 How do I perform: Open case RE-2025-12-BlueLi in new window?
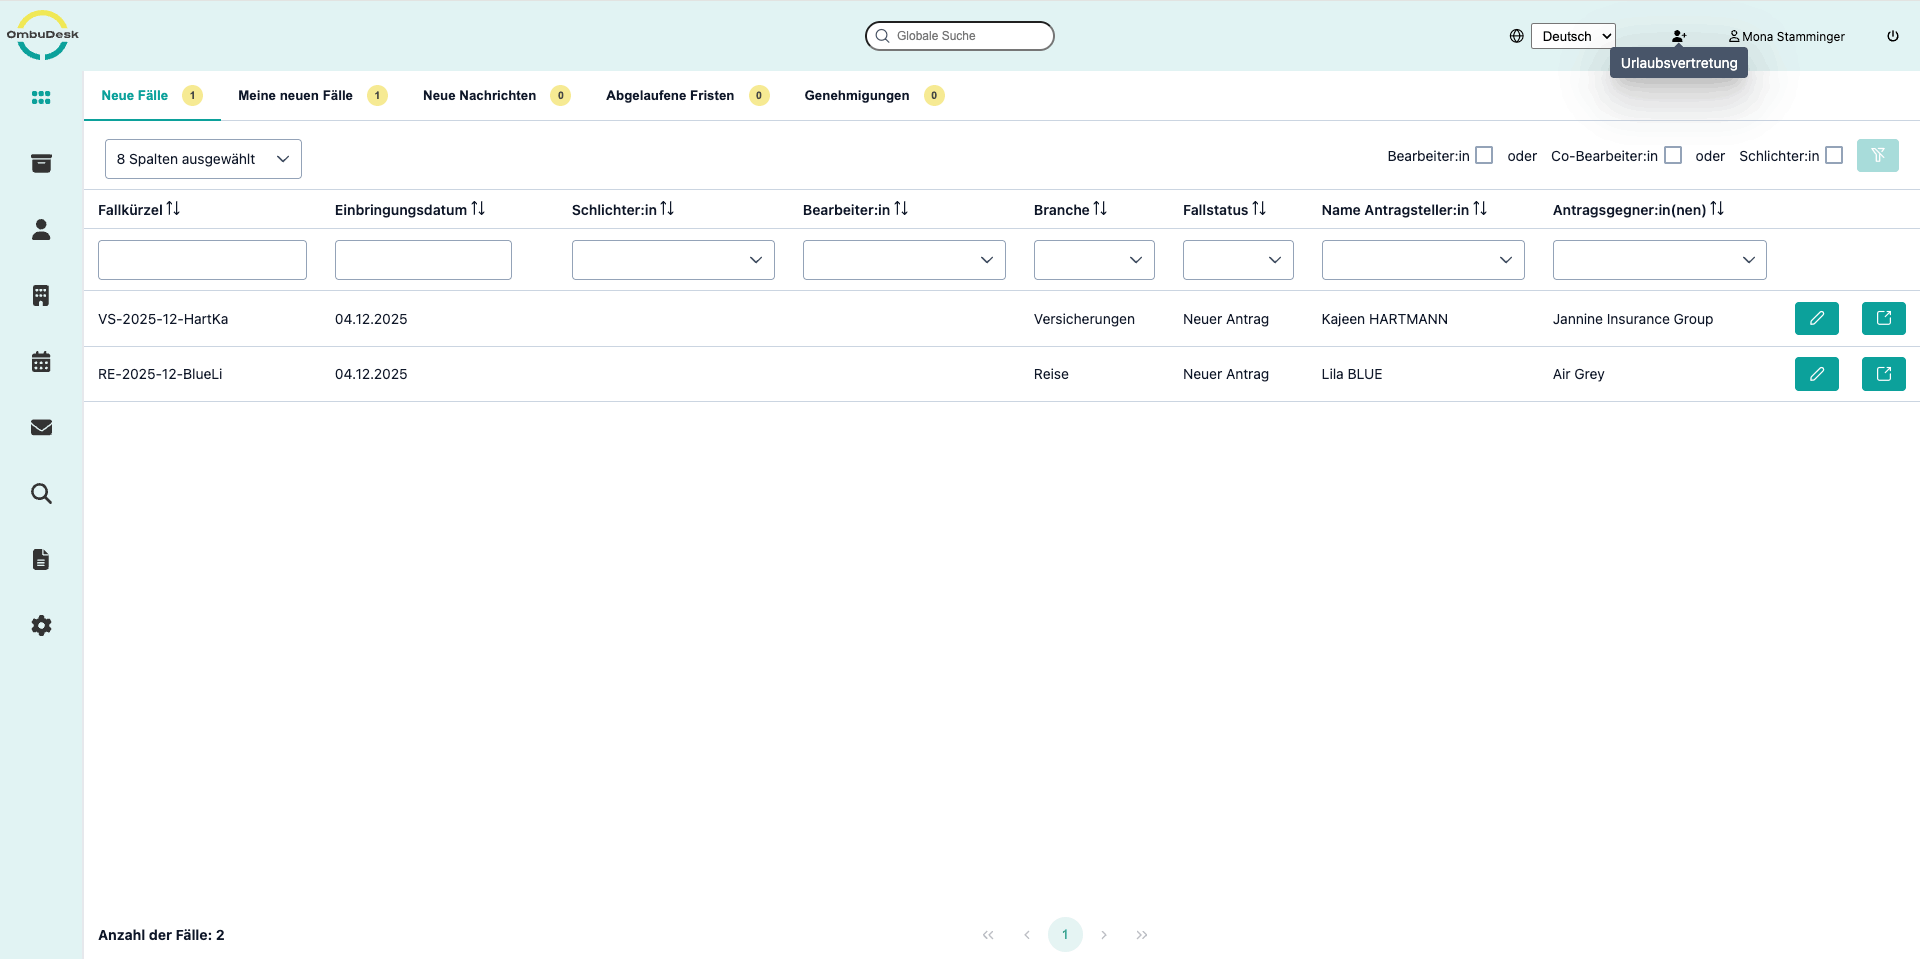(1883, 374)
